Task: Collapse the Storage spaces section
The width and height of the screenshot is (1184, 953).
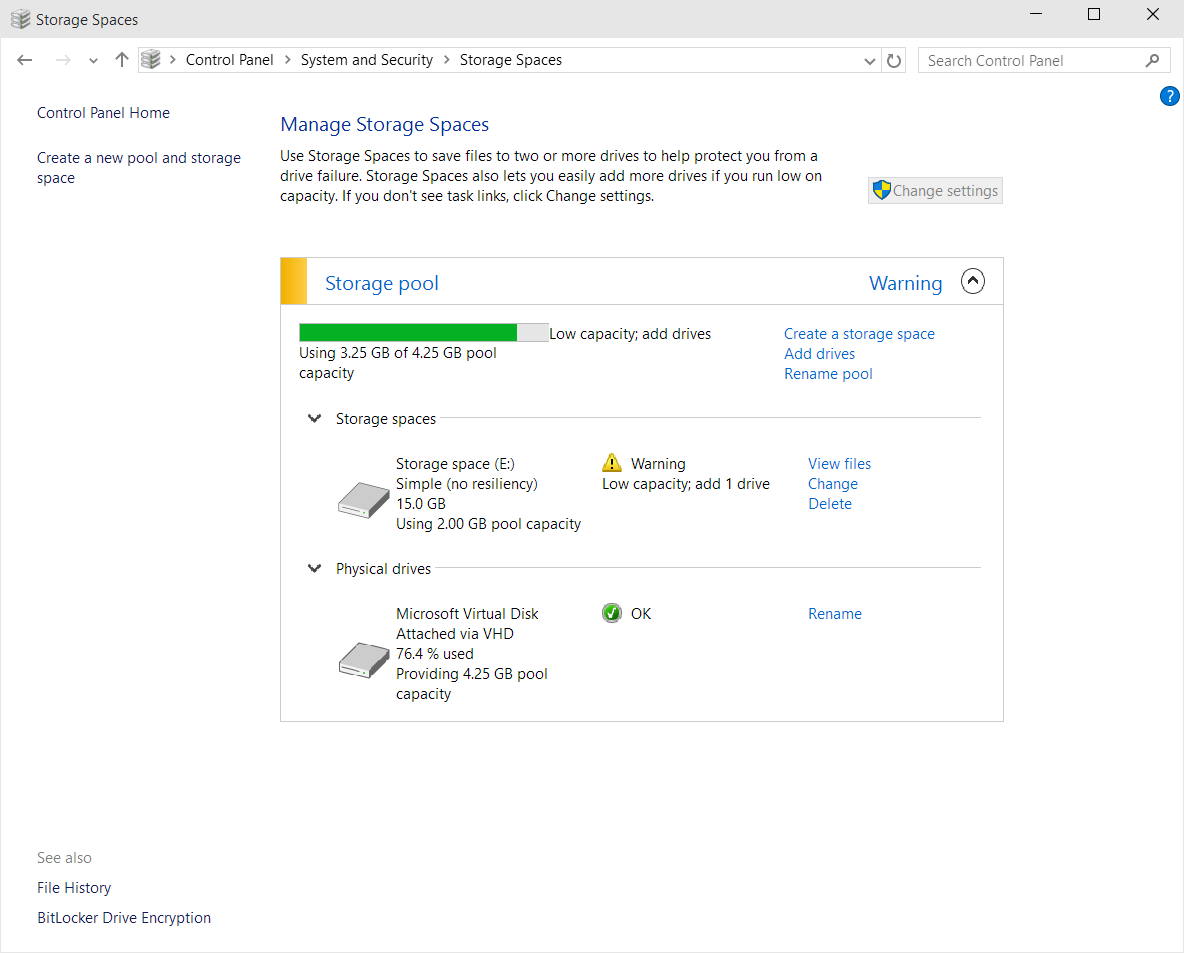Action: (x=314, y=418)
